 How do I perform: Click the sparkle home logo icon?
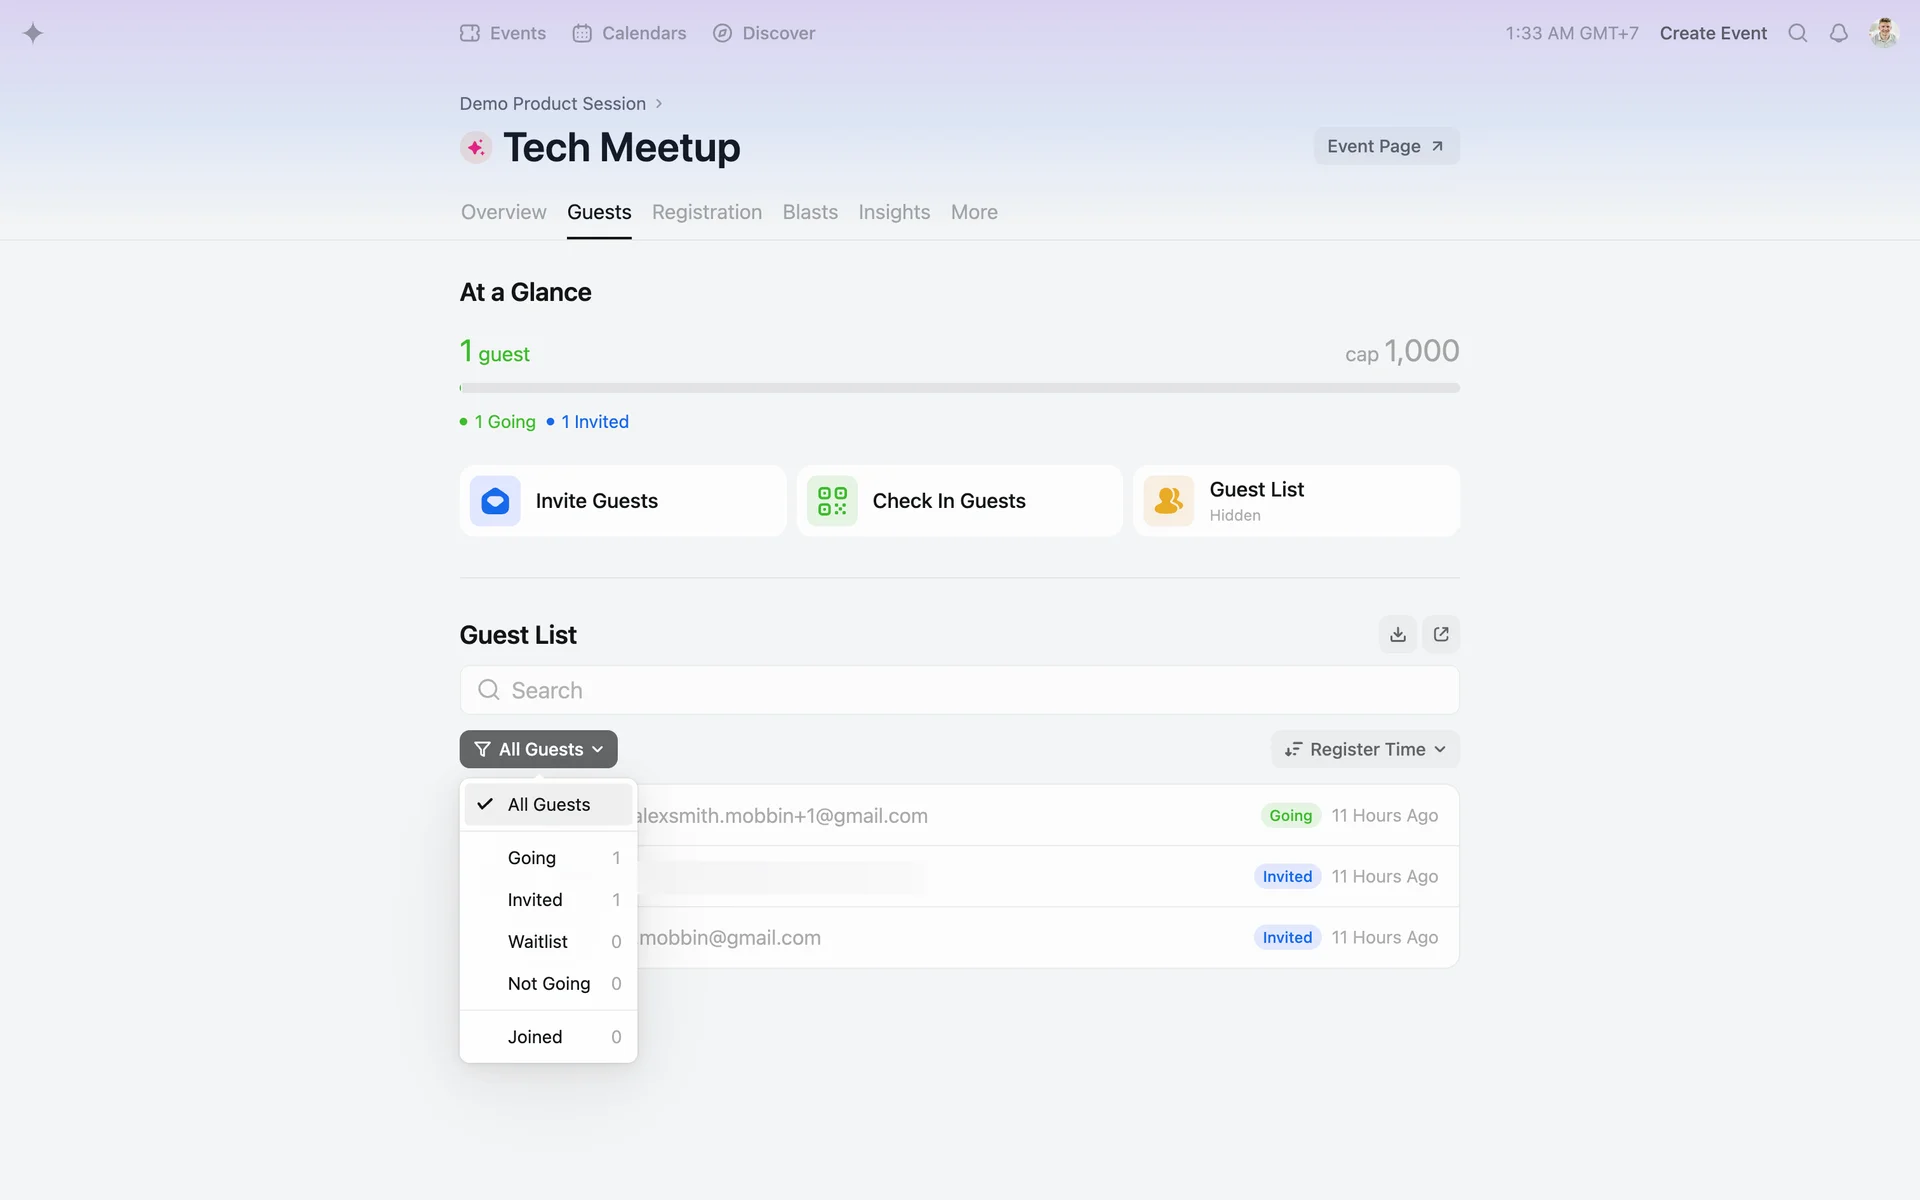pos(33,33)
